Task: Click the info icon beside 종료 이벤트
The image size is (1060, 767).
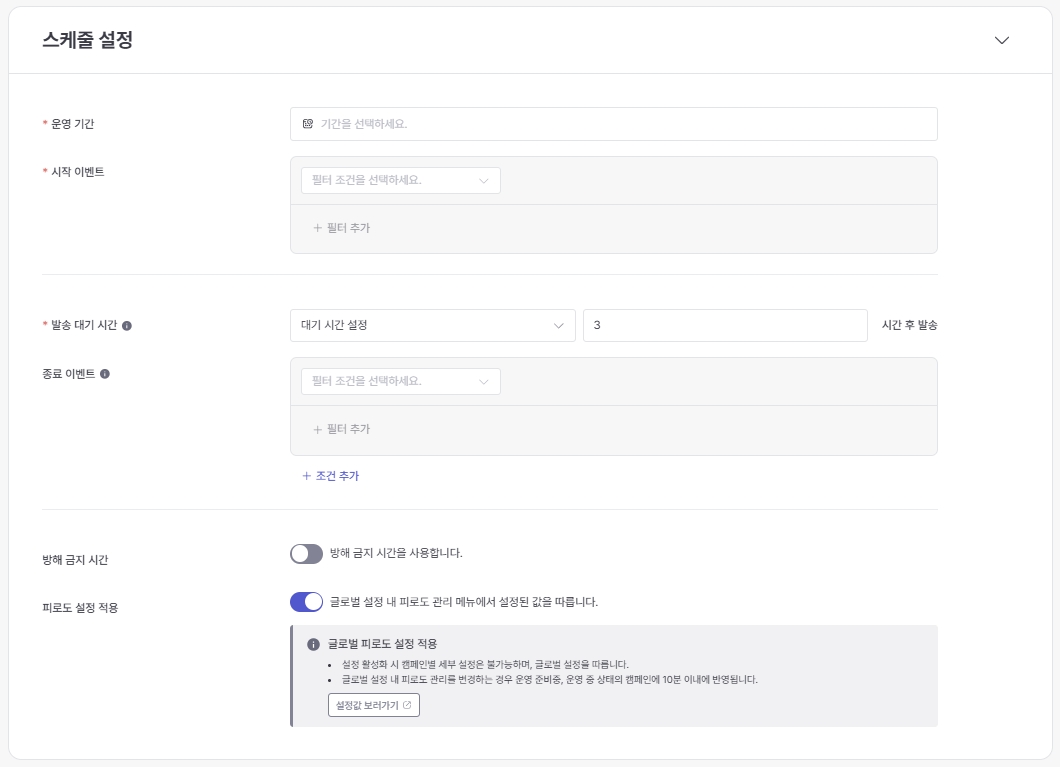Action: coord(105,374)
